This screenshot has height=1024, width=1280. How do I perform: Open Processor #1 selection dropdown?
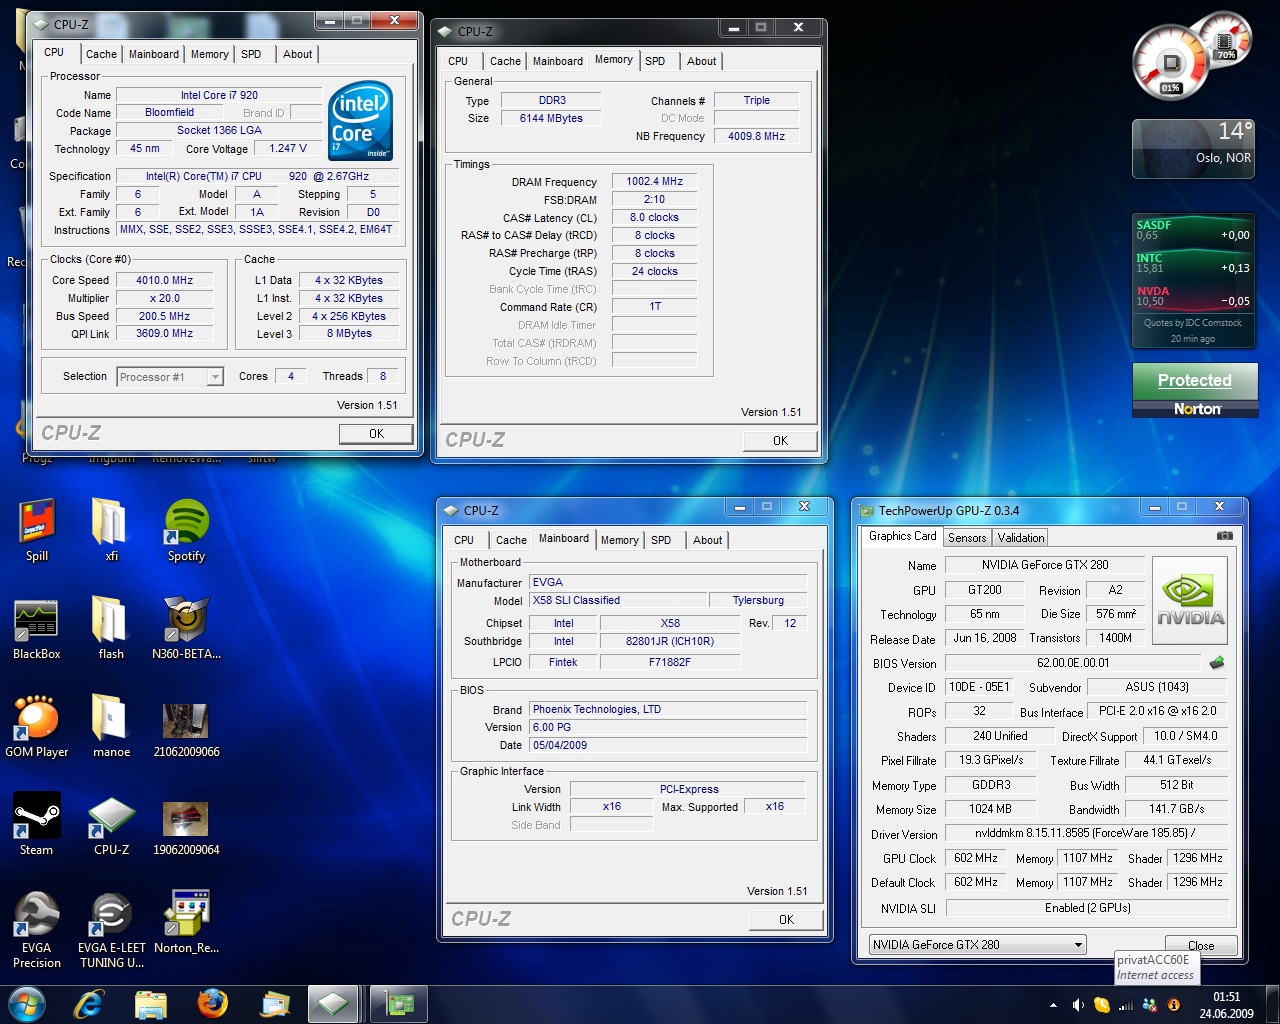(170, 377)
